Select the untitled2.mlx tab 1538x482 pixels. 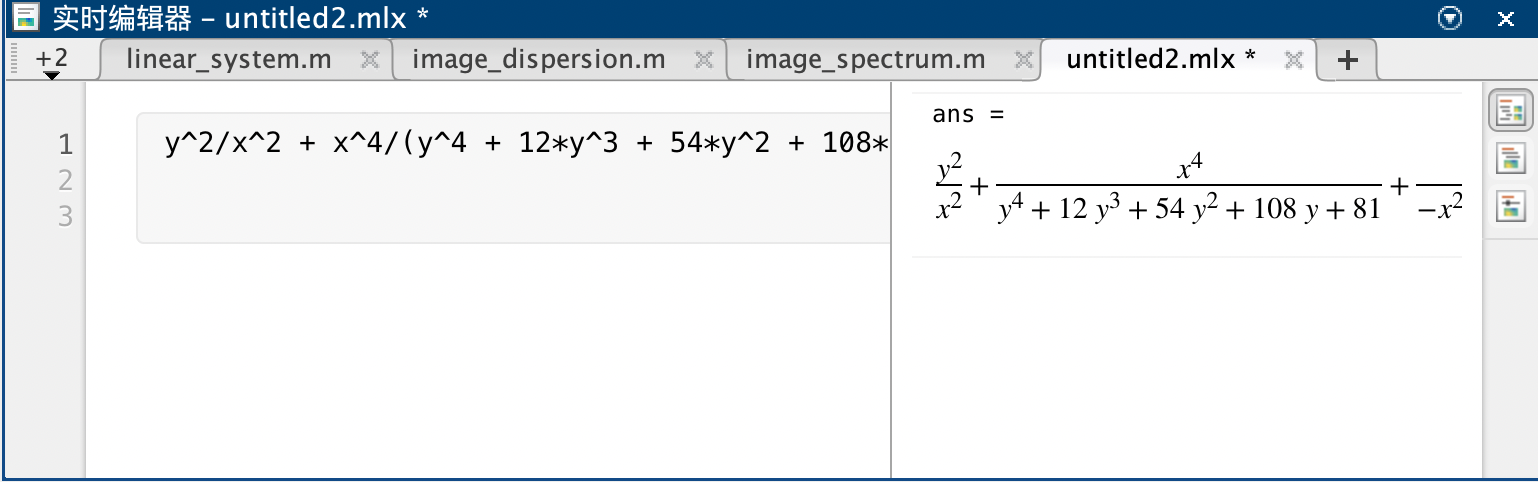click(1160, 60)
